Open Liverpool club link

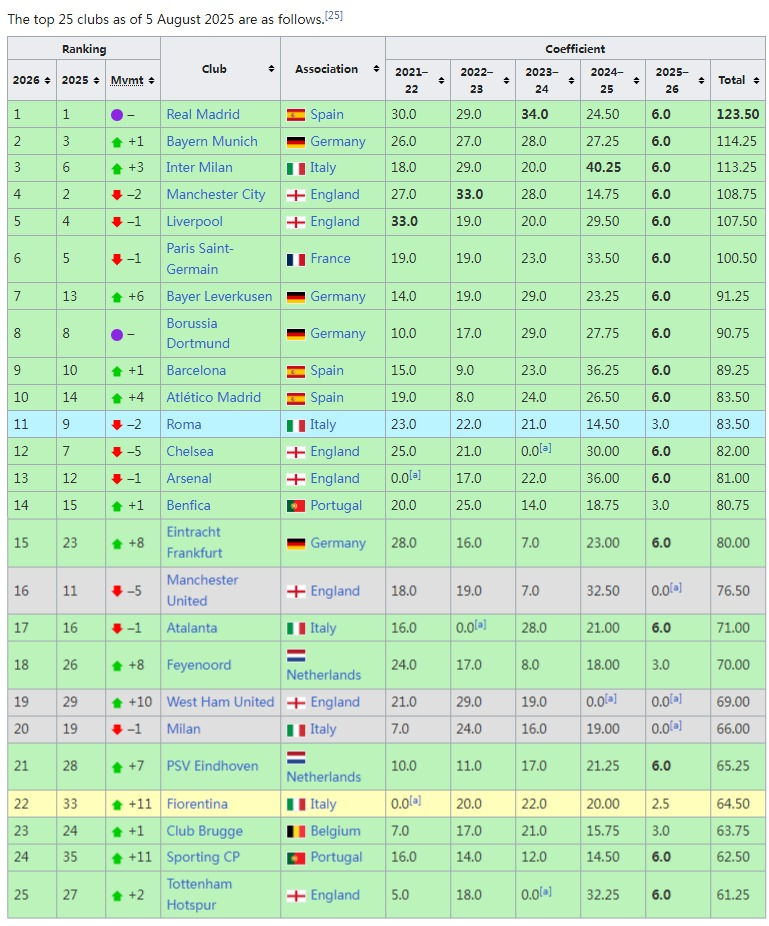[194, 221]
